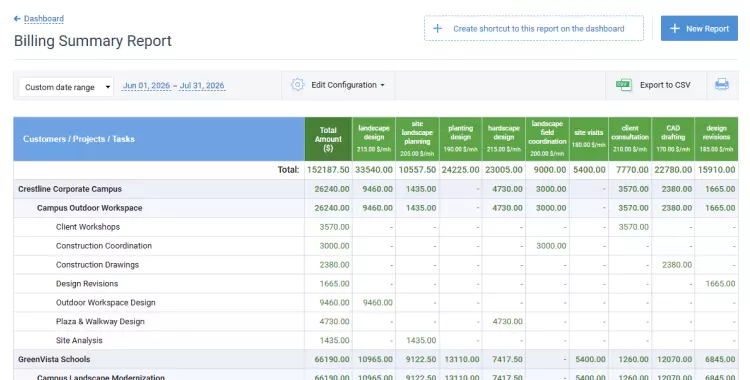
Task: Click the hardscape design column header
Action: click(504, 139)
